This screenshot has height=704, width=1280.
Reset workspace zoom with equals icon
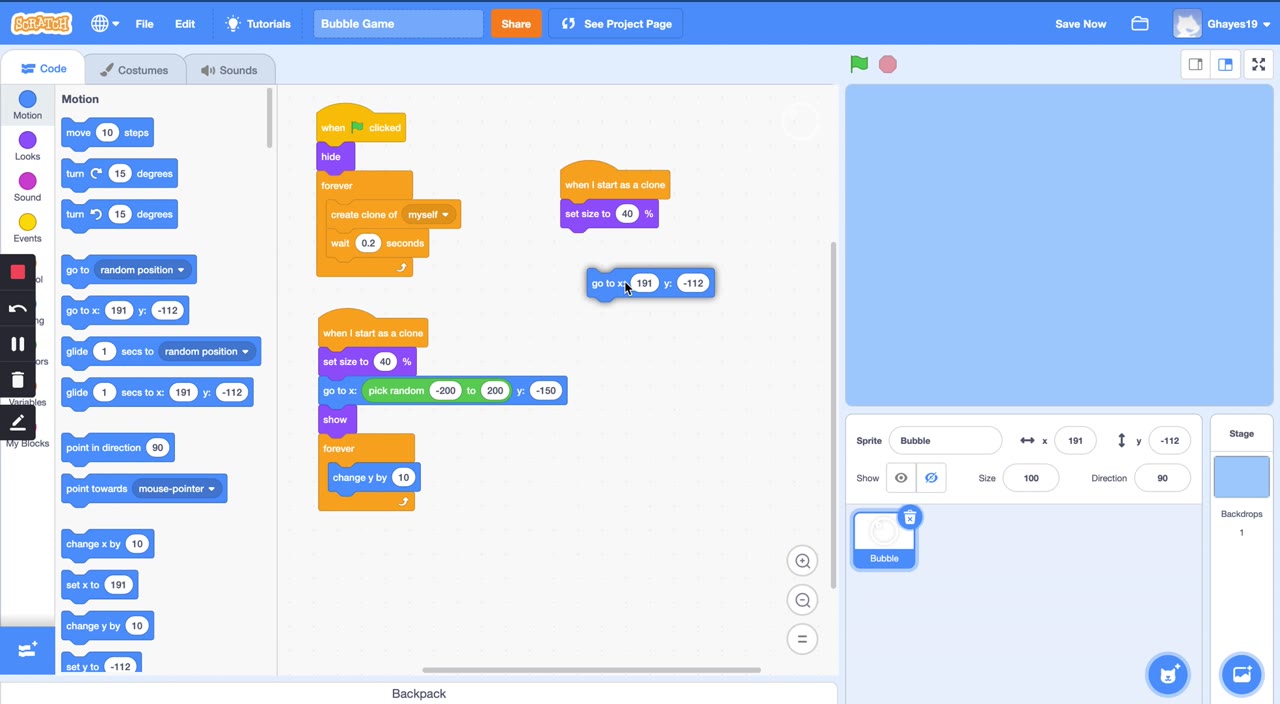(x=802, y=639)
